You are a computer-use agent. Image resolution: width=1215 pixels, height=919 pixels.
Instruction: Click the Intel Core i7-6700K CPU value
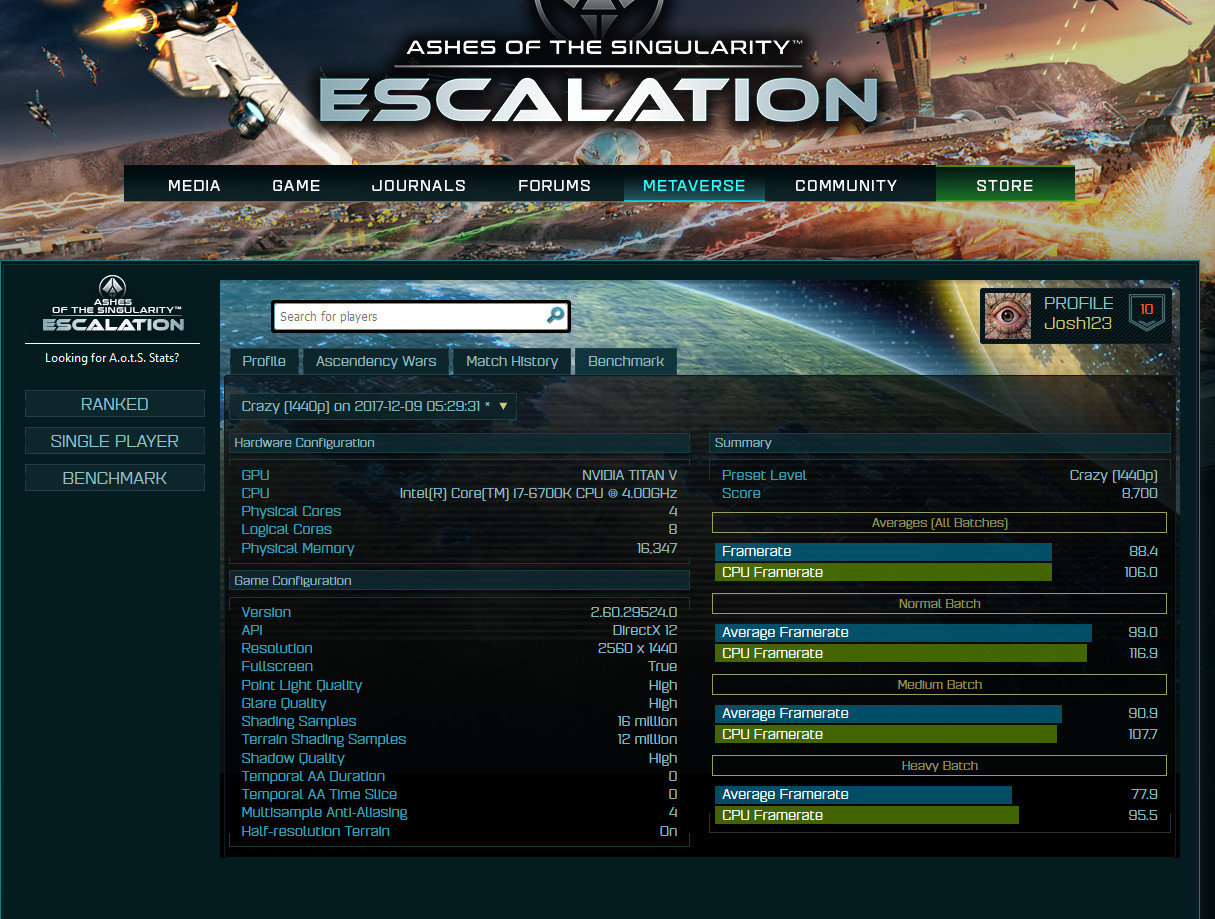[x=538, y=493]
